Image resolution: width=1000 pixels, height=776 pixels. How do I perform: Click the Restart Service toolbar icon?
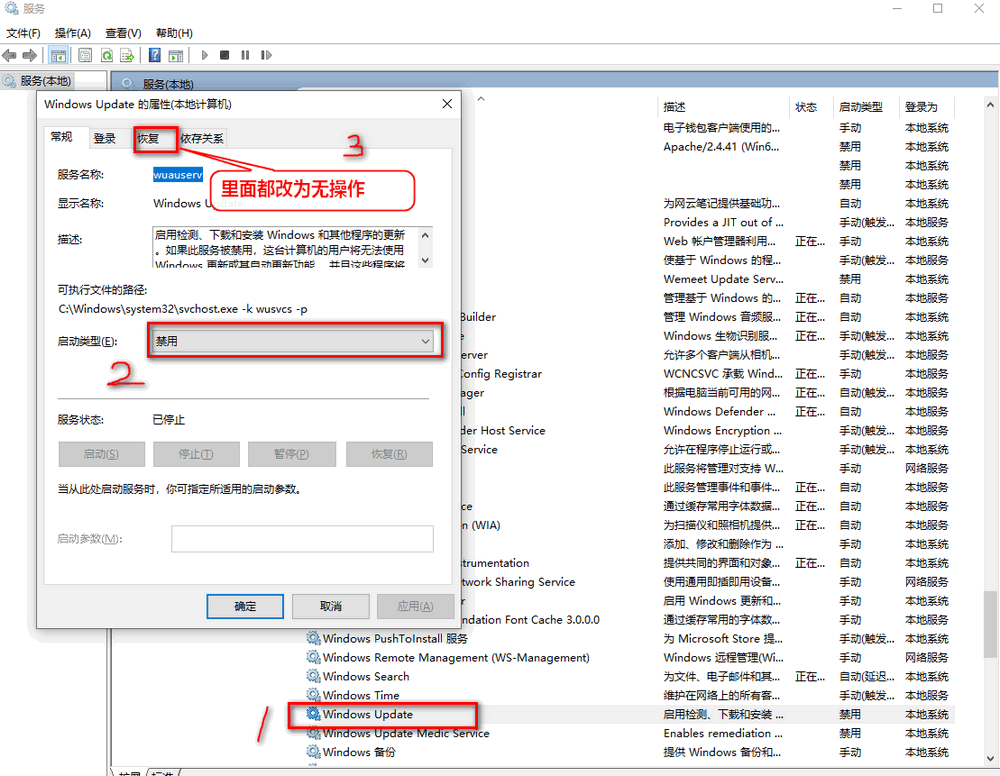(266, 55)
